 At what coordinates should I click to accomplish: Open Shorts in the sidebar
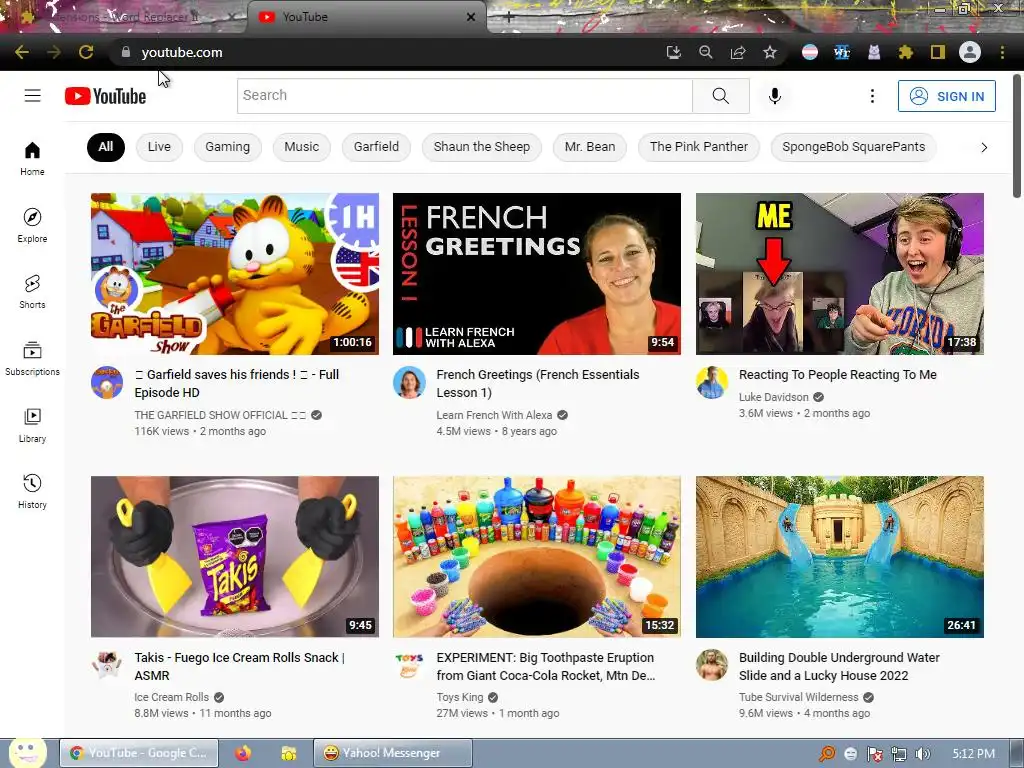[32, 291]
